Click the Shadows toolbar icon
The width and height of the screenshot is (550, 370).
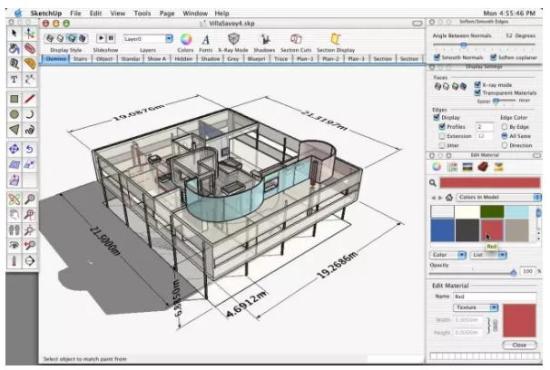[264, 40]
